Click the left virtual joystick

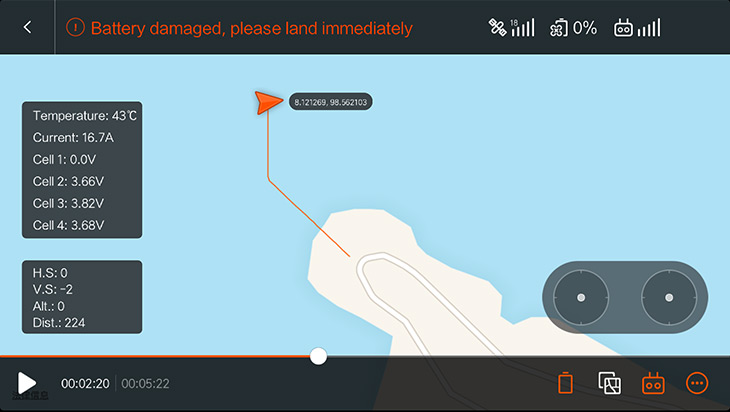pos(581,297)
